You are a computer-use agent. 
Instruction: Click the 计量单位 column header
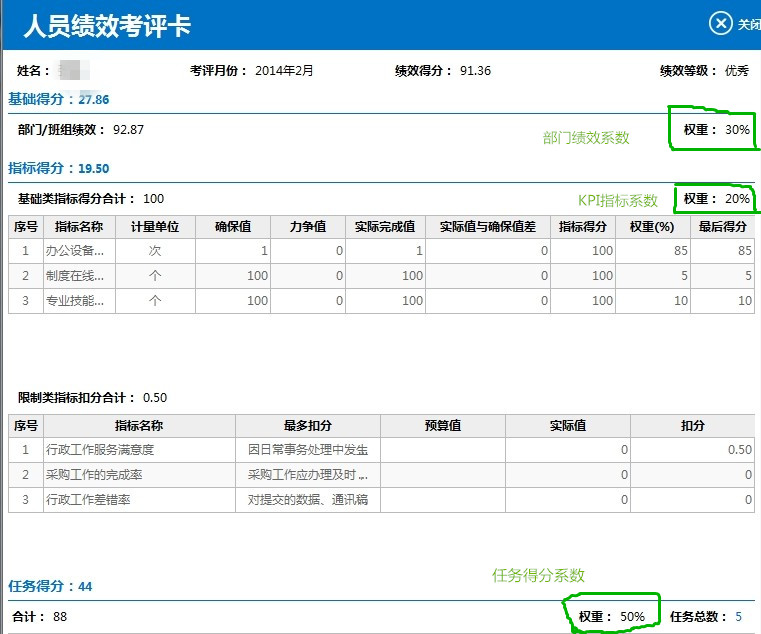coord(155,227)
